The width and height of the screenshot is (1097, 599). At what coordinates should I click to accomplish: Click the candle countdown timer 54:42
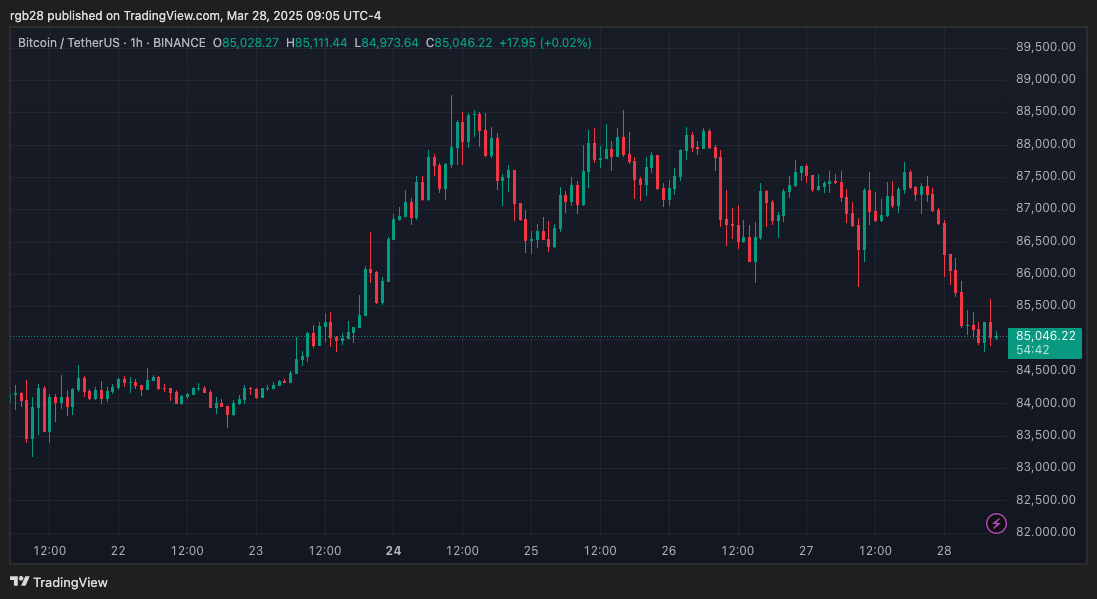pos(1035,352)
